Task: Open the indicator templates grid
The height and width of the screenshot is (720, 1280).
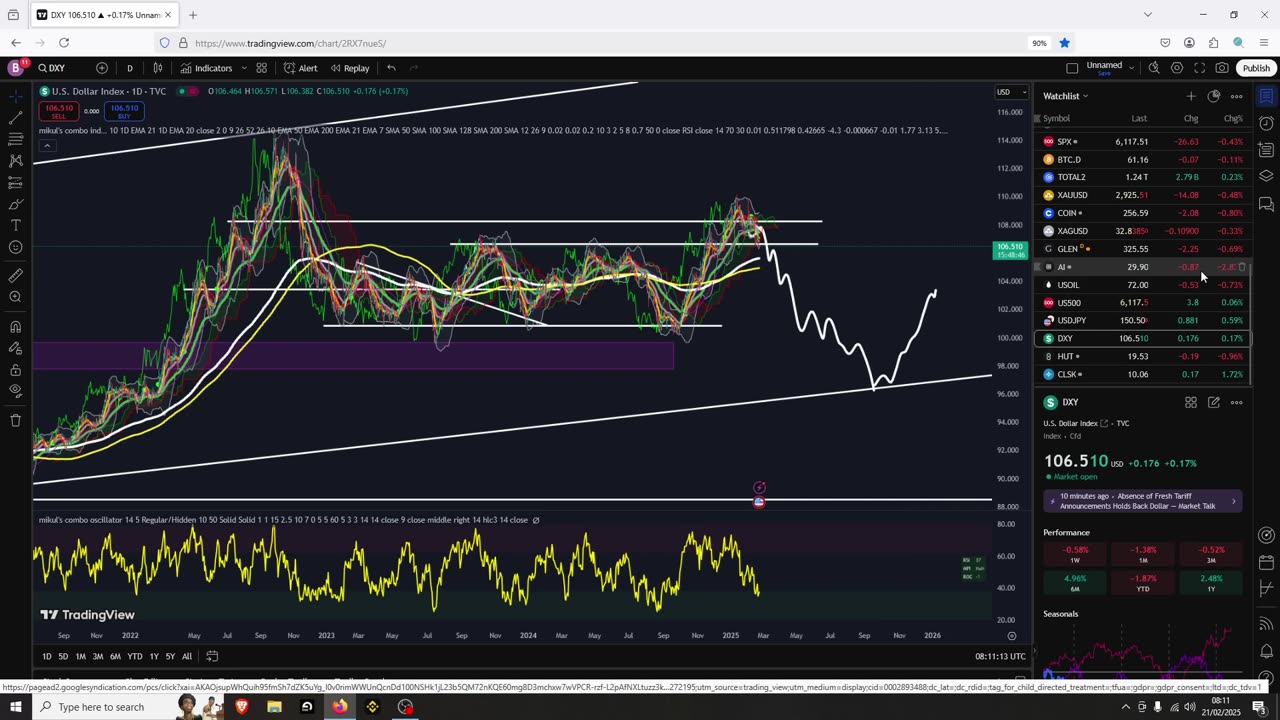Action: coord(261,68)
